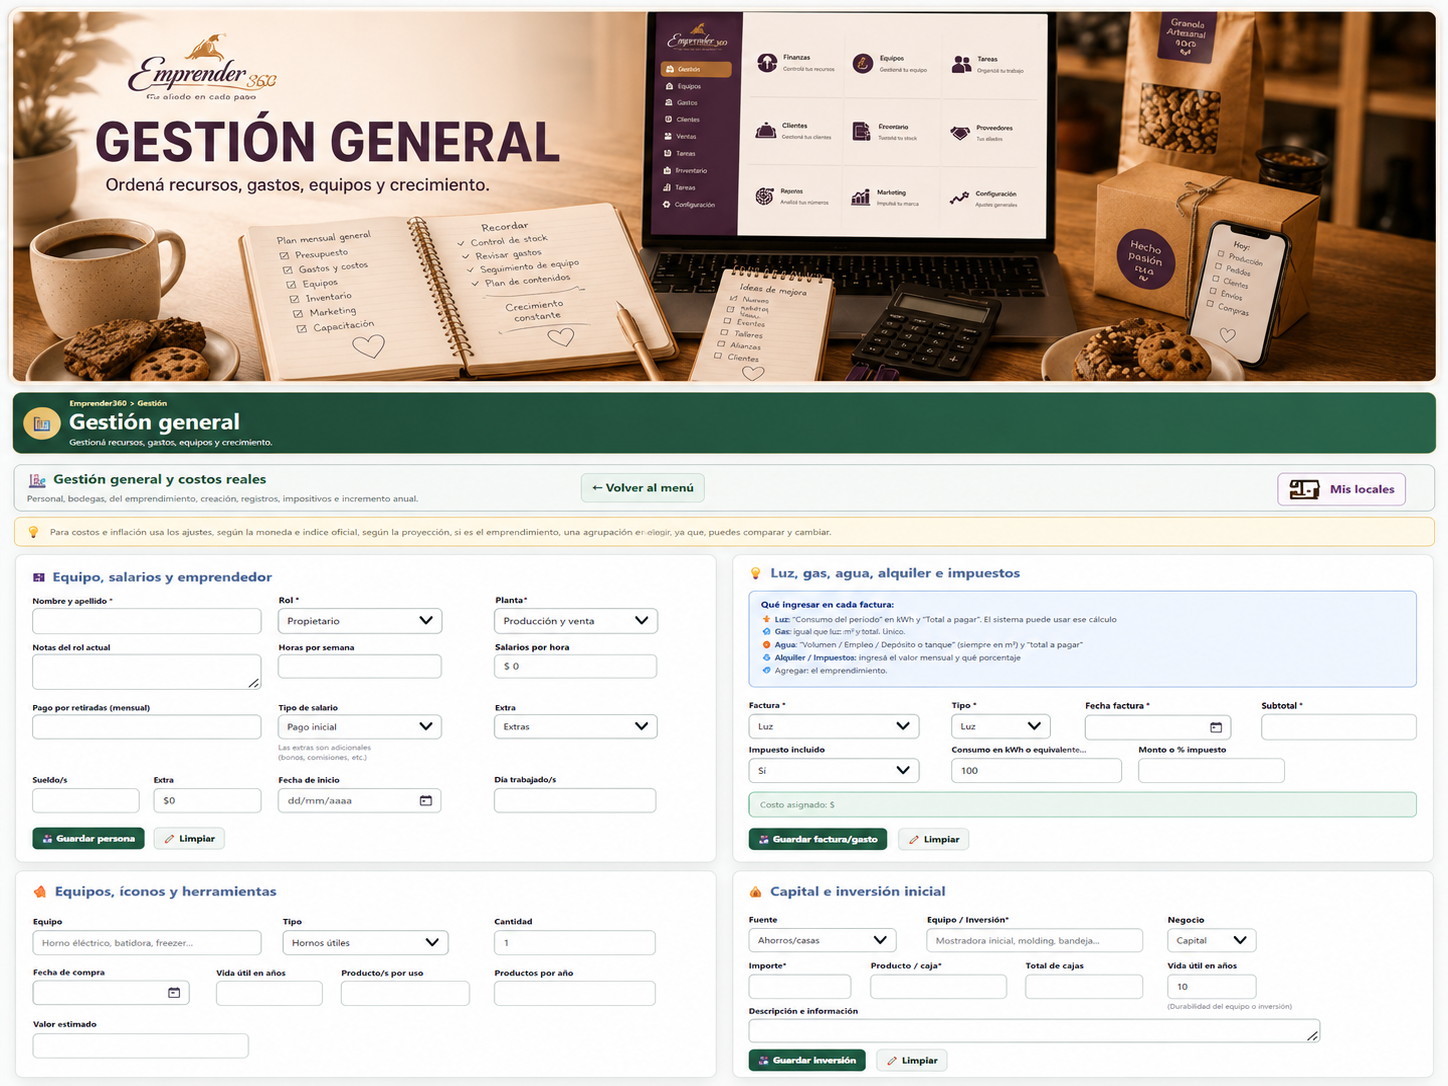Click the Luz bullet icon in the invoice guide
The image size is (1448, 1086).
767,619
